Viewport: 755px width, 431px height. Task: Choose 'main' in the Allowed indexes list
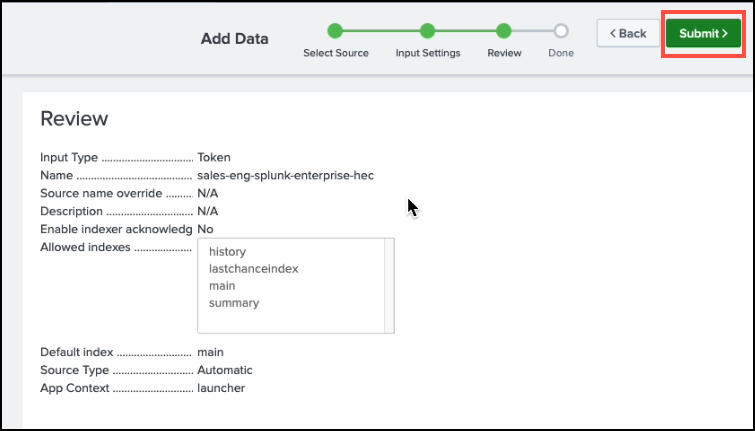[x=222, y=286]
